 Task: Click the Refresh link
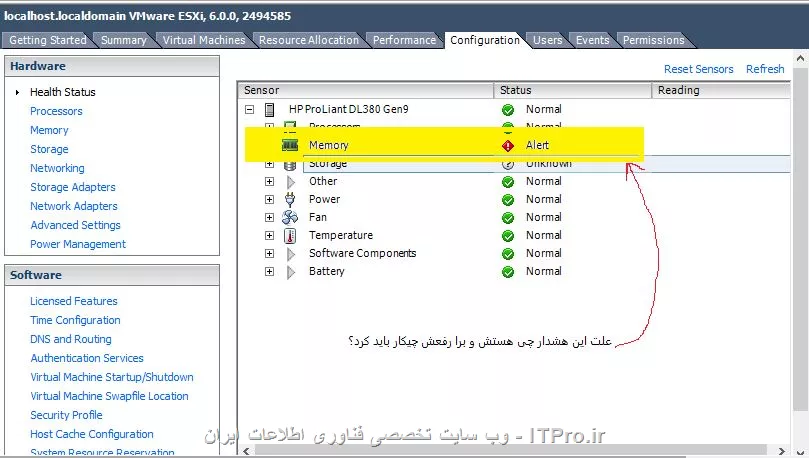(x=765, y=69)
